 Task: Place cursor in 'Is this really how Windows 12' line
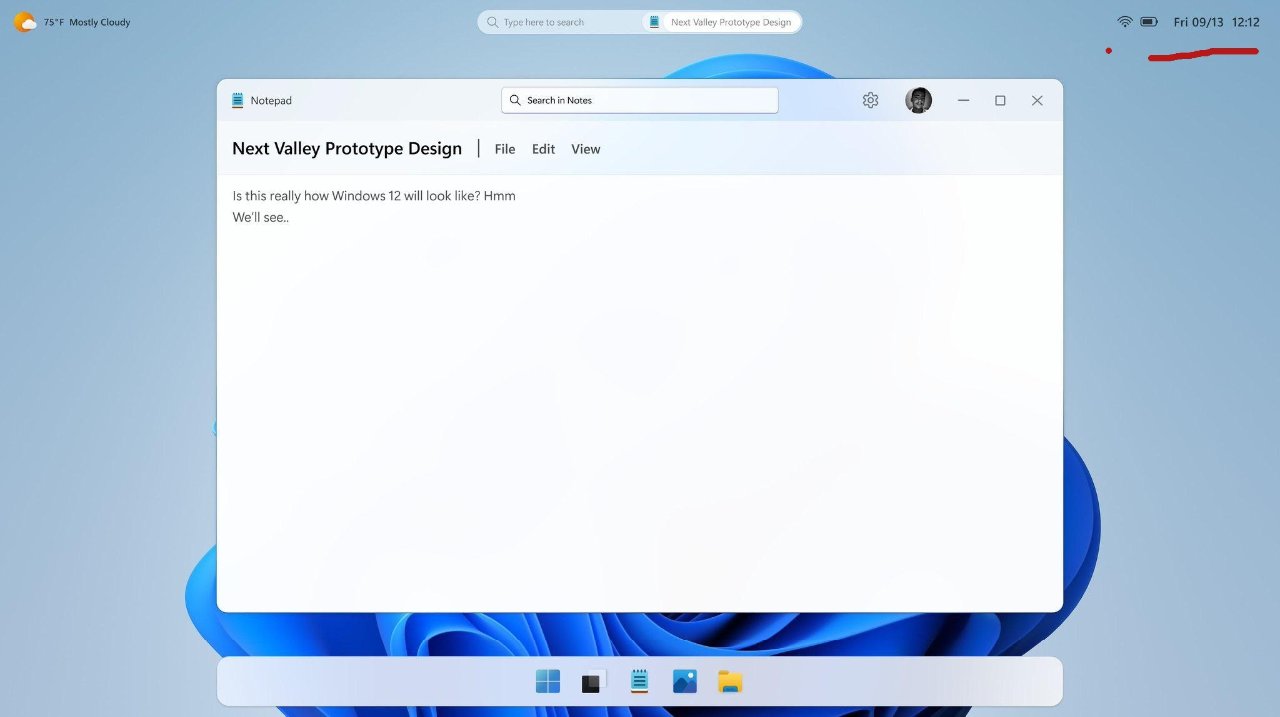pos(374,196)
